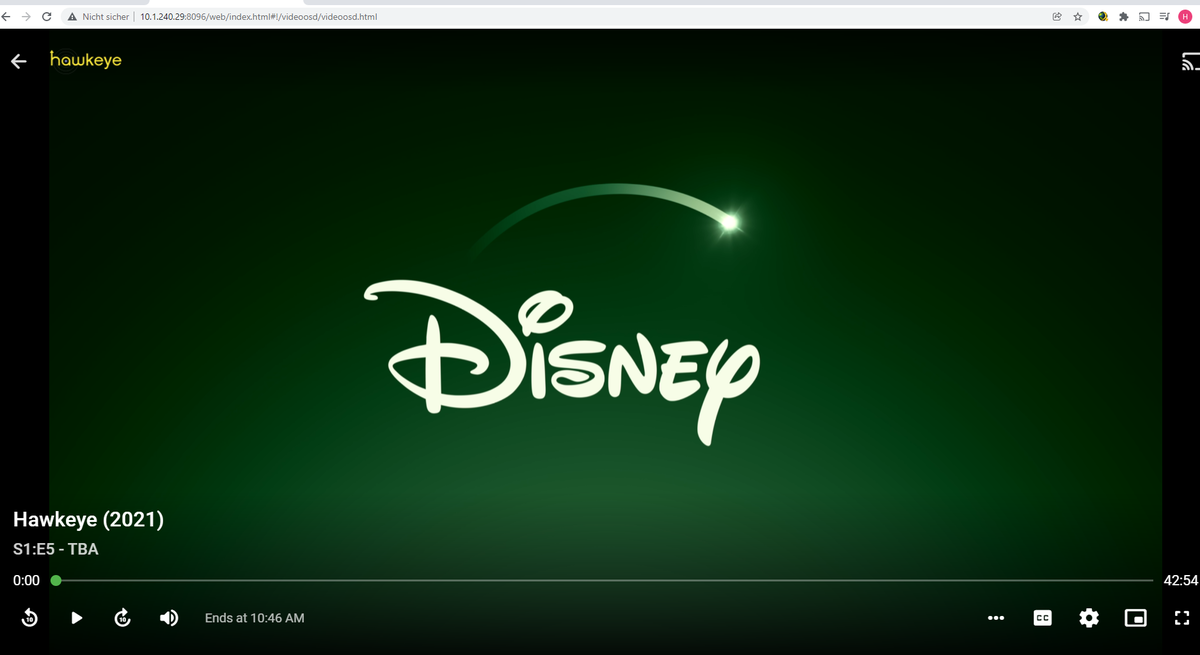Open the more options menu
Image resolution: width=1200 pixels, height=655 pixels.
996,618
